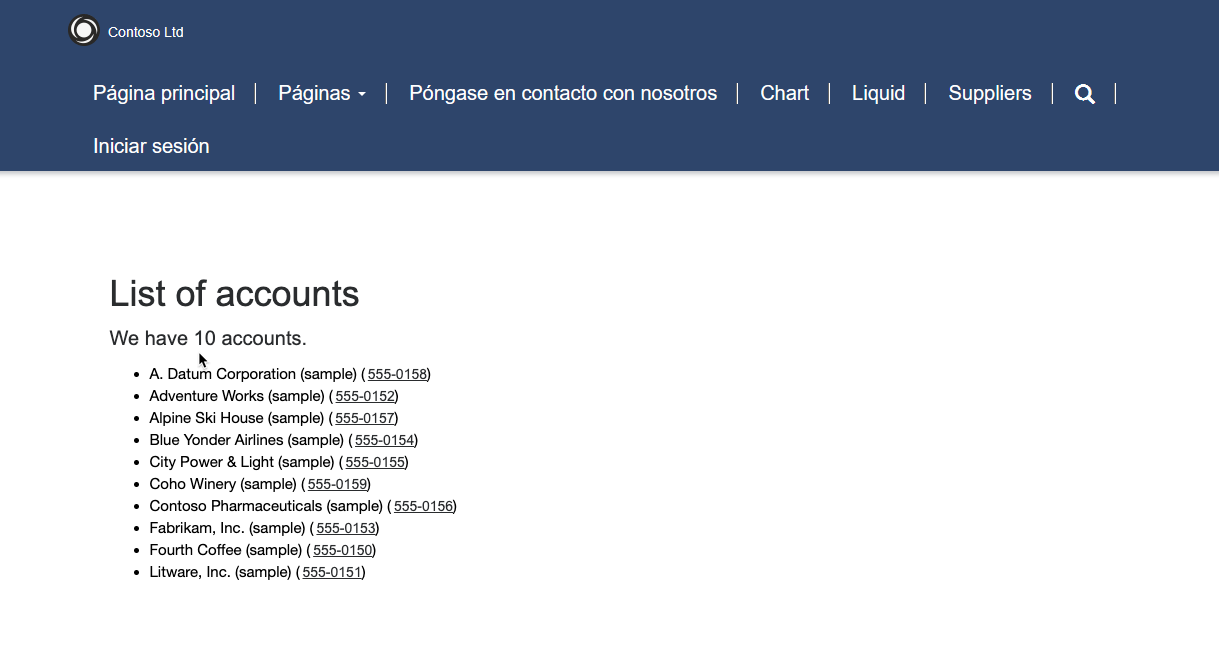This screenshot has width=1219, height=662.
Task: Click Contoso Pharmaceuticals phone 555-0156
Action: pyautogui.click(x=424, y=506)
